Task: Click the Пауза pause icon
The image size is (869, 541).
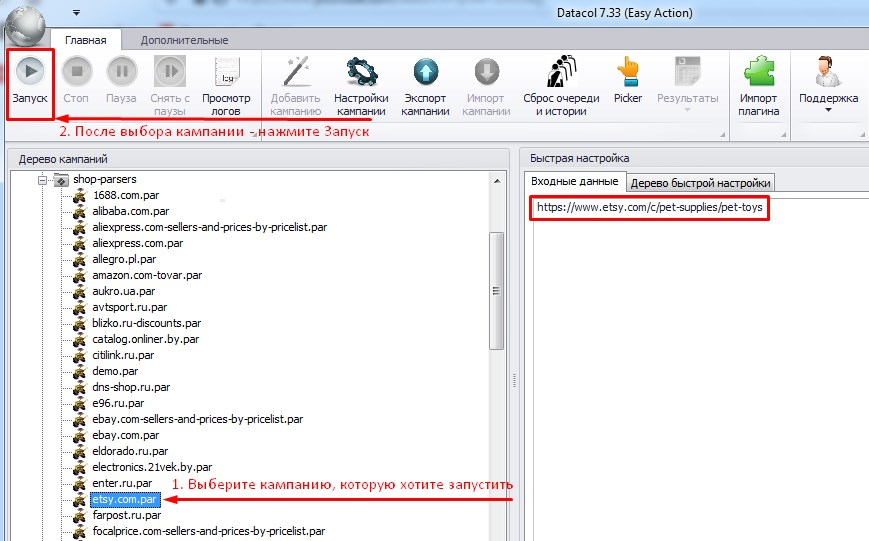Action: point(122,71)
